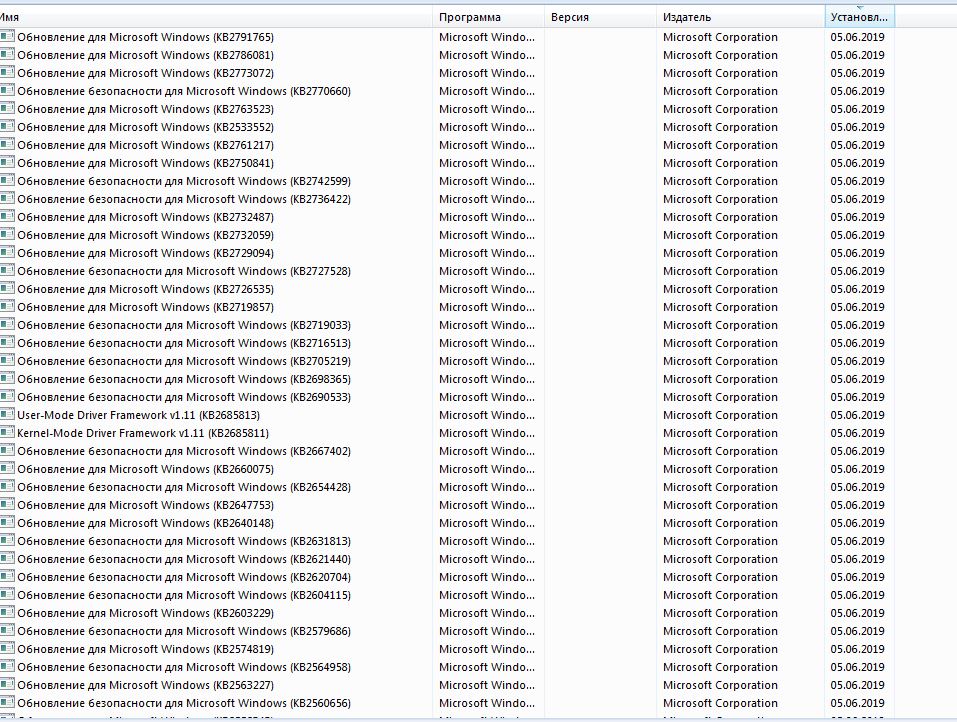The width and height of the screenshot is (957, 722).
Task: Click the update icon for KB2727528
Action: pyautogui.click(x=7, y=270)
